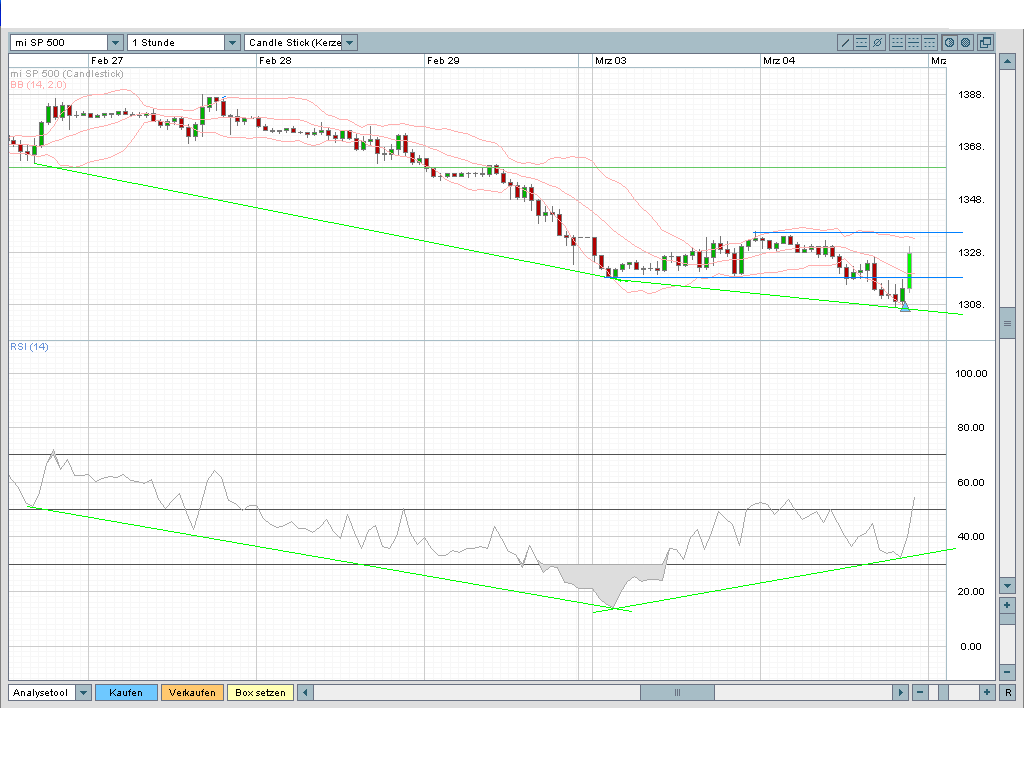Screen dimensions: 1024x768
Task: Open the Candle Stick chart type dropdown
Action: pyautogui.click(x=349, y=42)
